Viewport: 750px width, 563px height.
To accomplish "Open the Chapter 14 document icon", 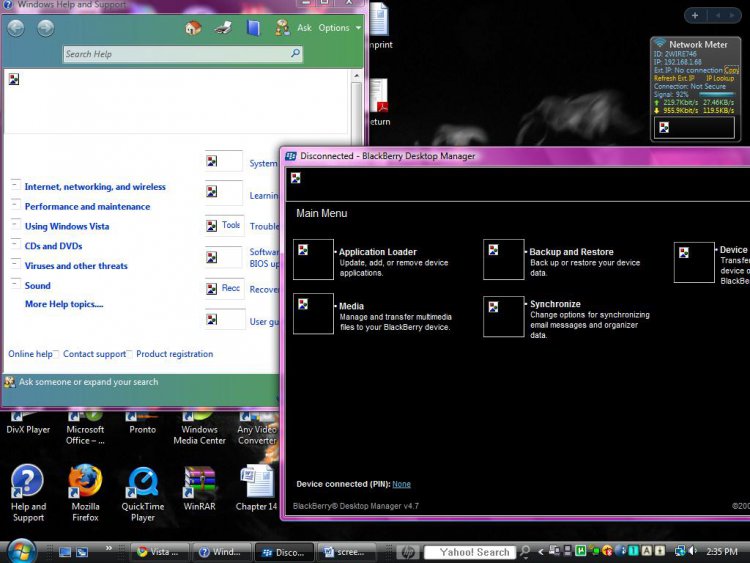I will [x=256, y=488].
